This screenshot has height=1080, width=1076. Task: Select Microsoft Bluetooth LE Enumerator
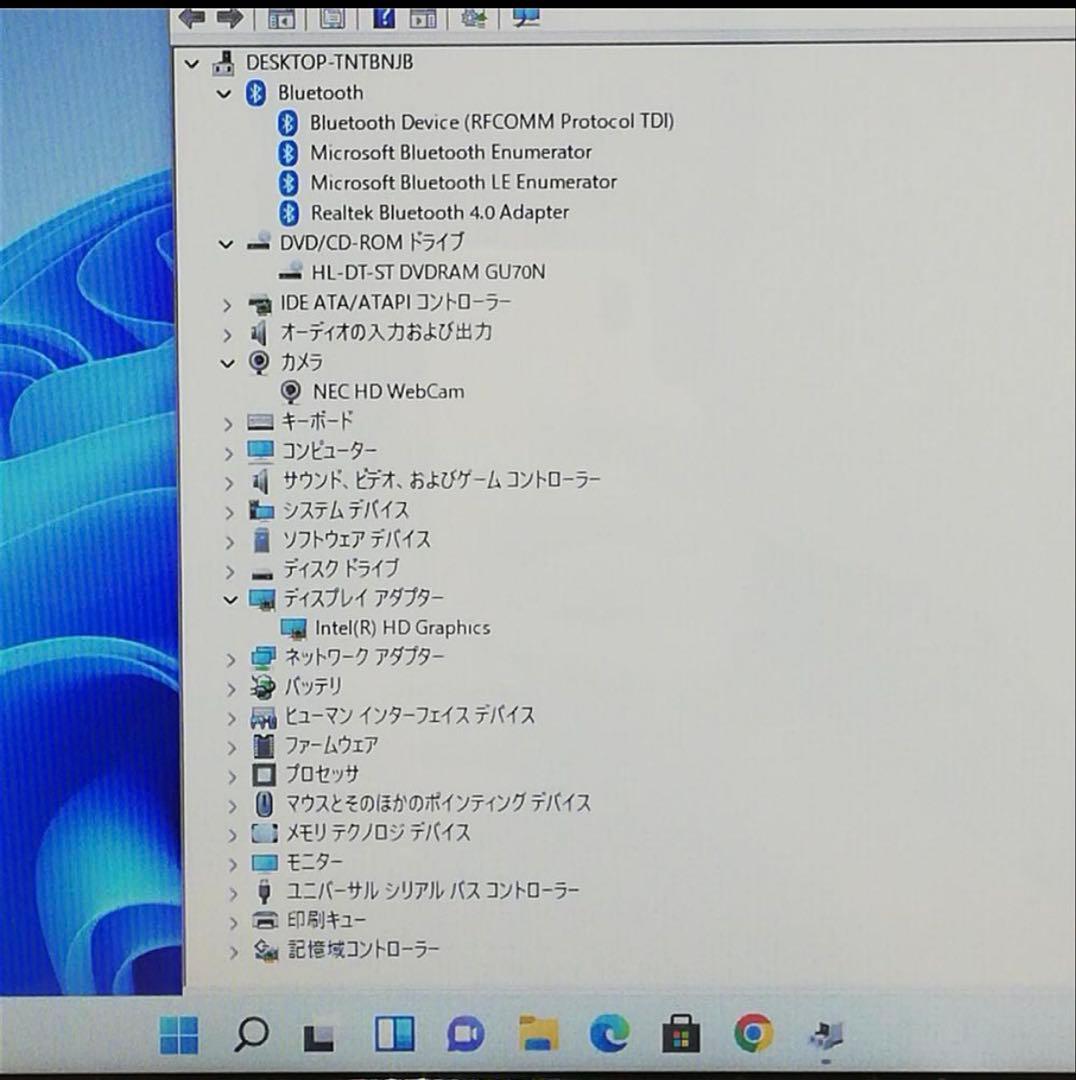pyautogui.click(x=464, y=182)
